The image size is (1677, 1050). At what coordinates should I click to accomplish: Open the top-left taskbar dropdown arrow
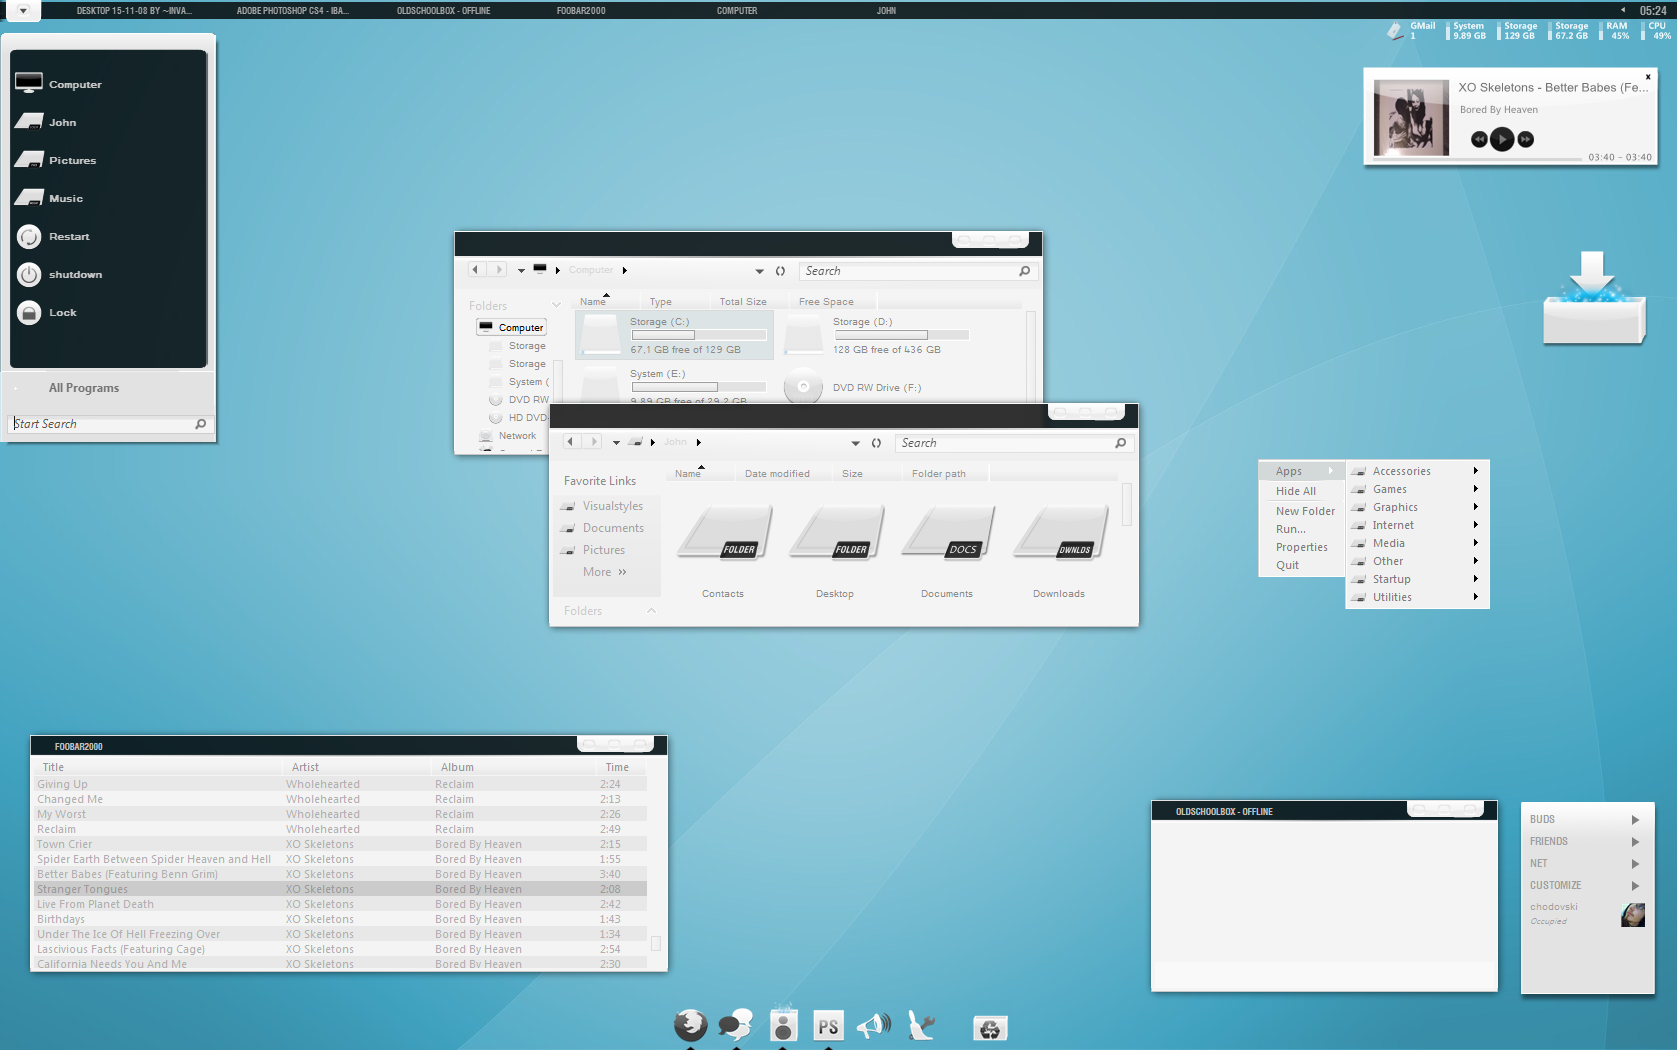click(23, 10)
